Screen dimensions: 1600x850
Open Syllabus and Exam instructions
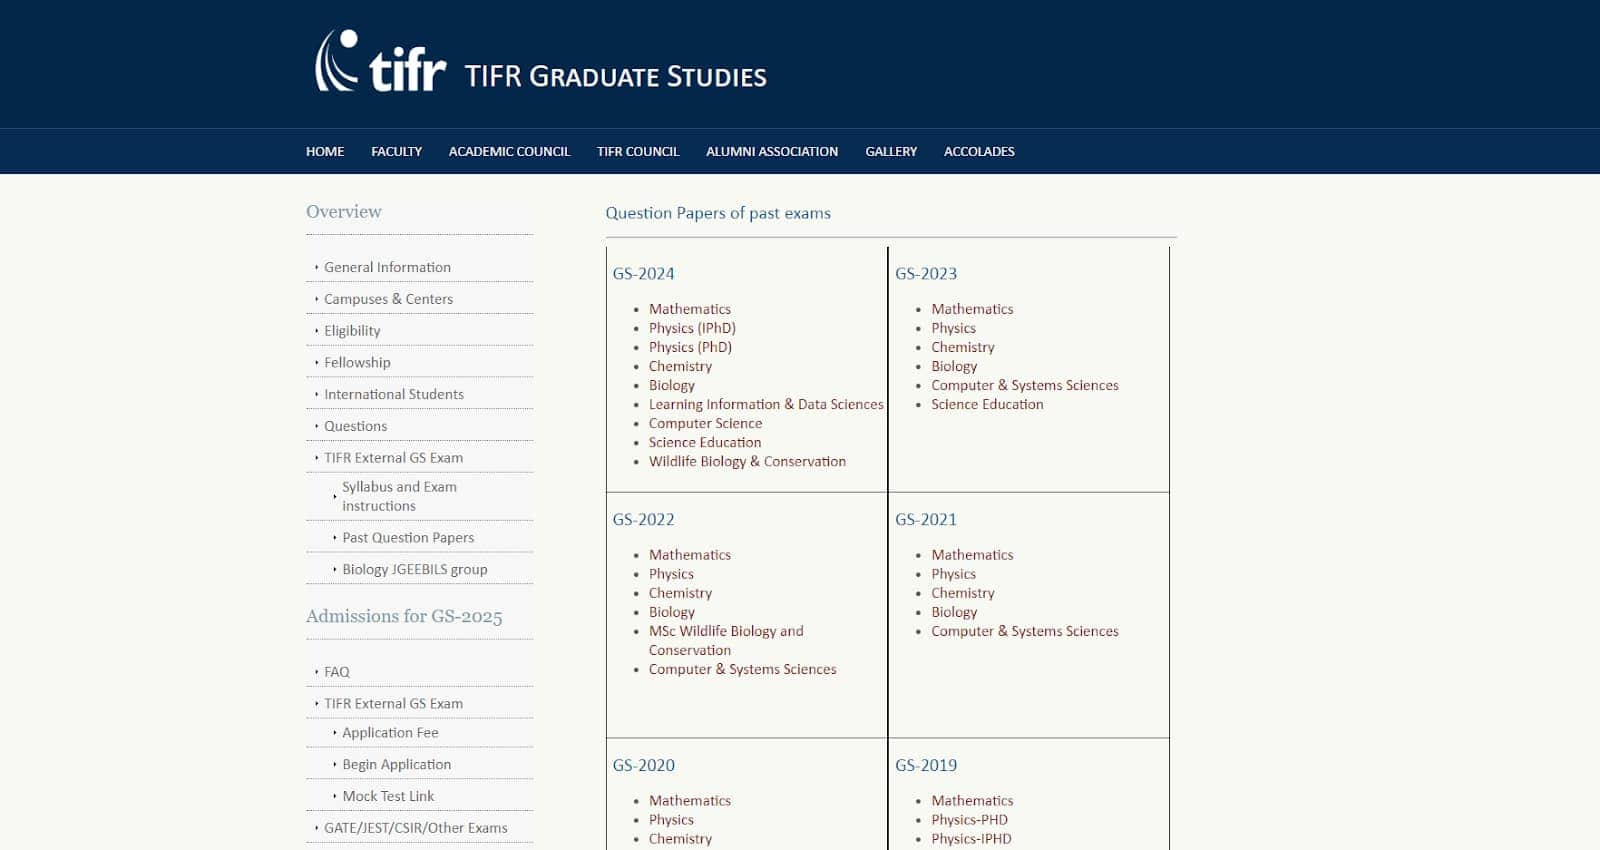(x=399, y=496)
